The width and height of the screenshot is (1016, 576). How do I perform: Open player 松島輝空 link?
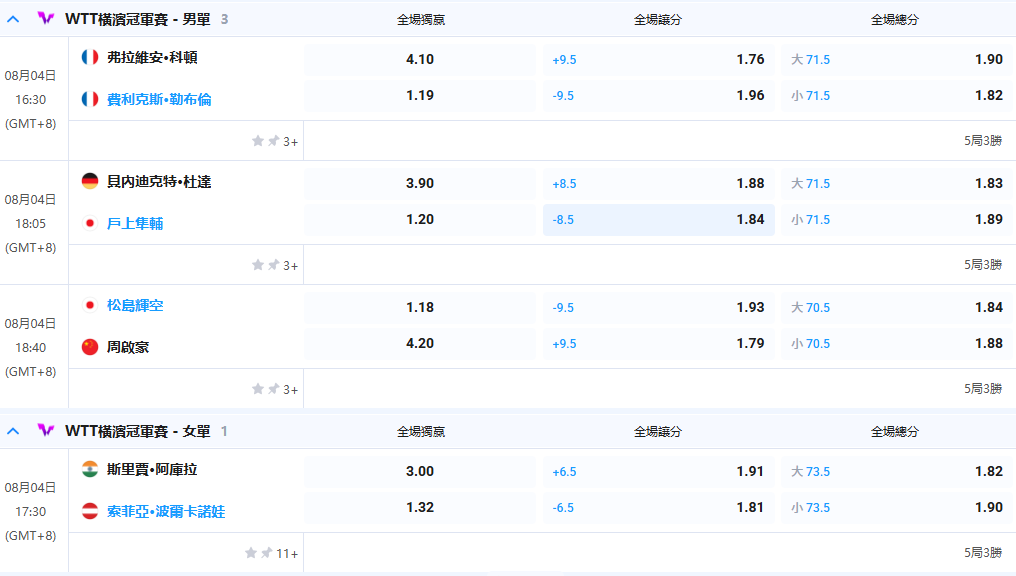click(135, 305)
